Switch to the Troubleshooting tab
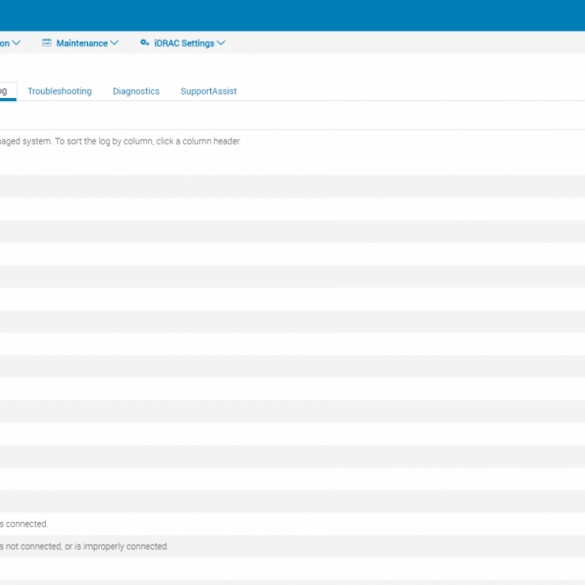Screen dimensions: 585x585 point(60,91)
